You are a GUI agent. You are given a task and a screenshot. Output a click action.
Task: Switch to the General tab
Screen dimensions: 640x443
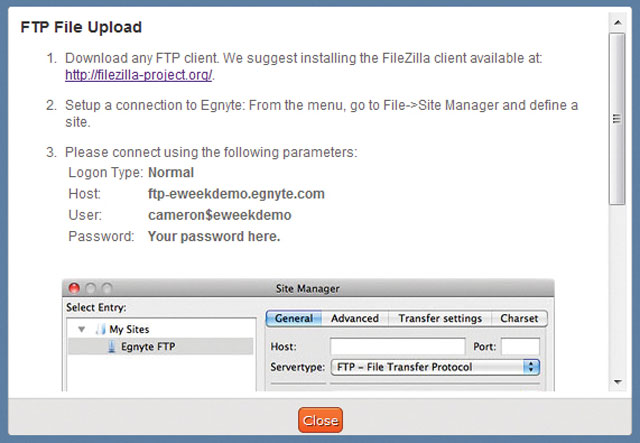point(294,318)
